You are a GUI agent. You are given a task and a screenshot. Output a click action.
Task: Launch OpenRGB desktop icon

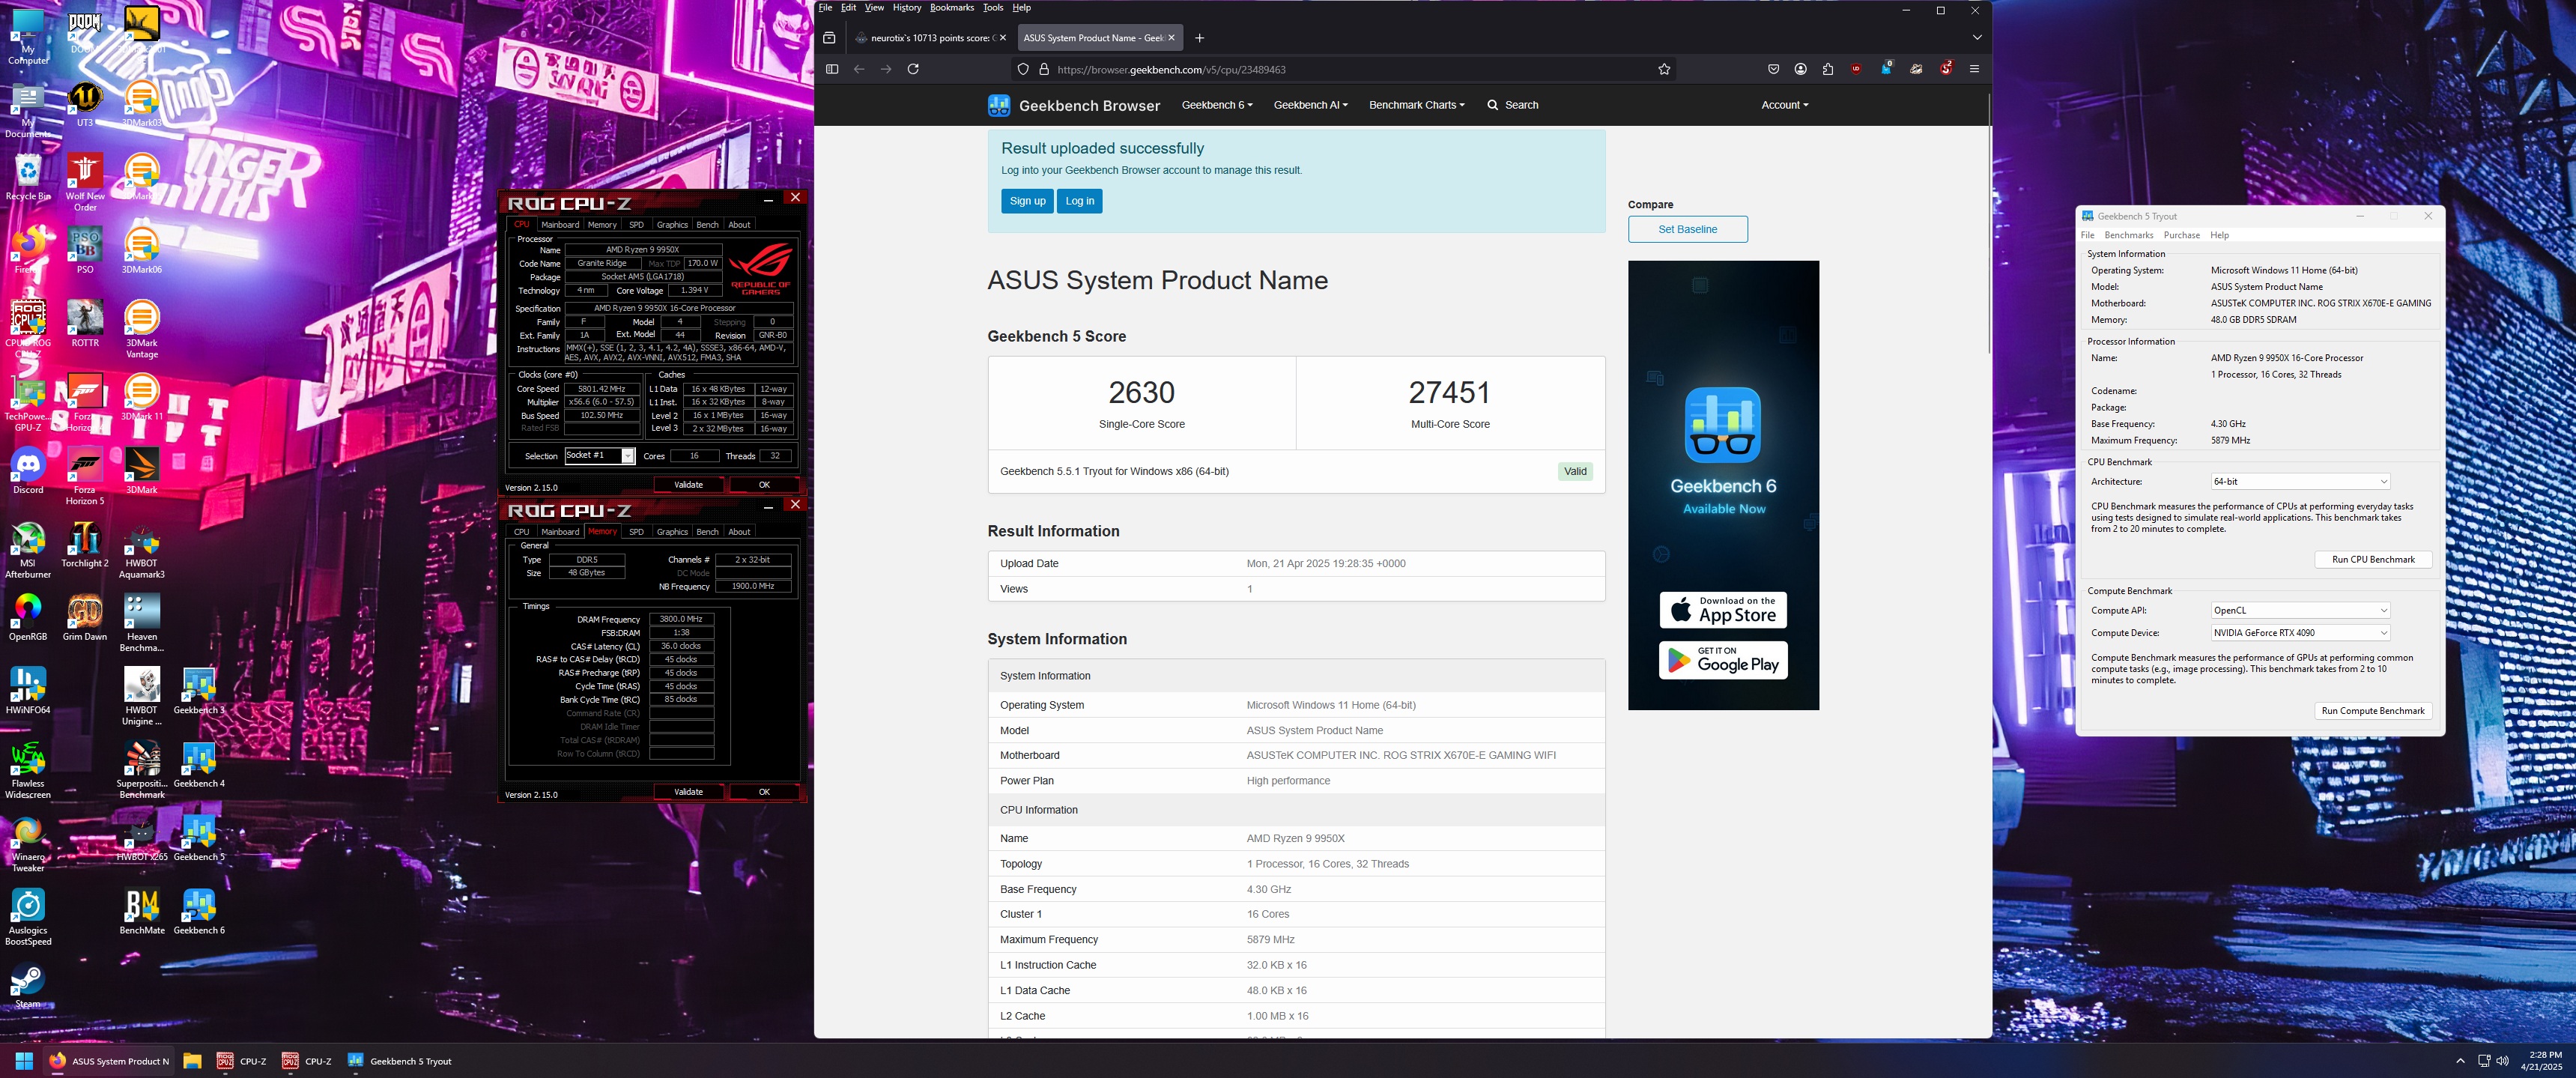[x=28, y=617]
